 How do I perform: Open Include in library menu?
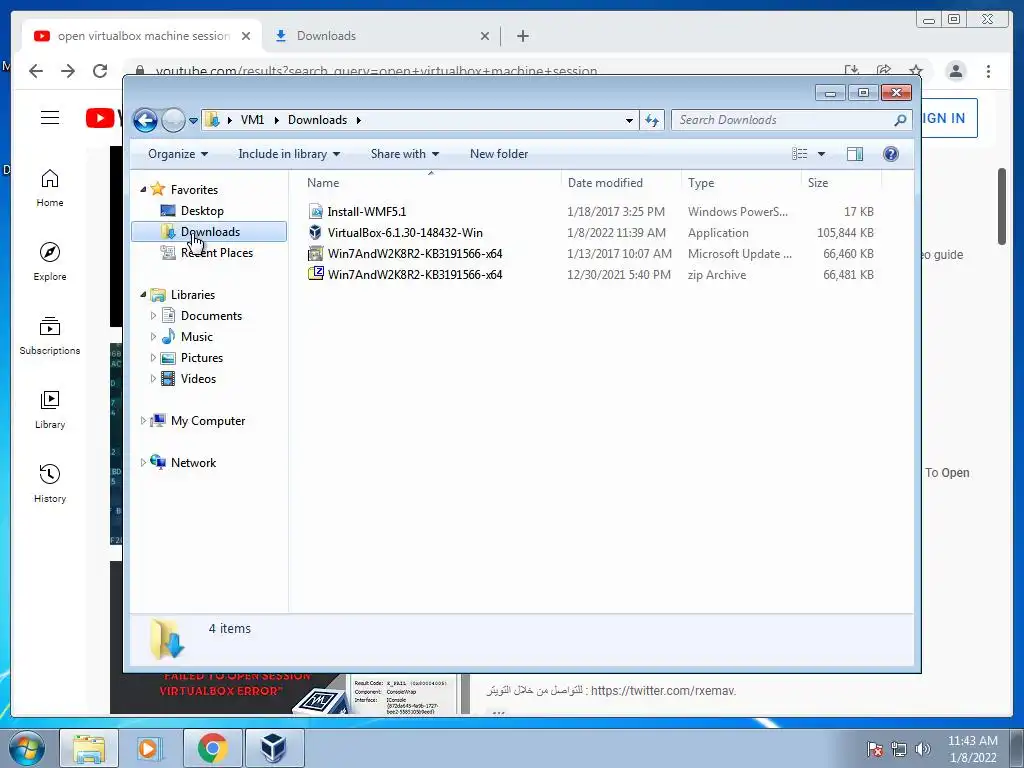pos(289,154)
